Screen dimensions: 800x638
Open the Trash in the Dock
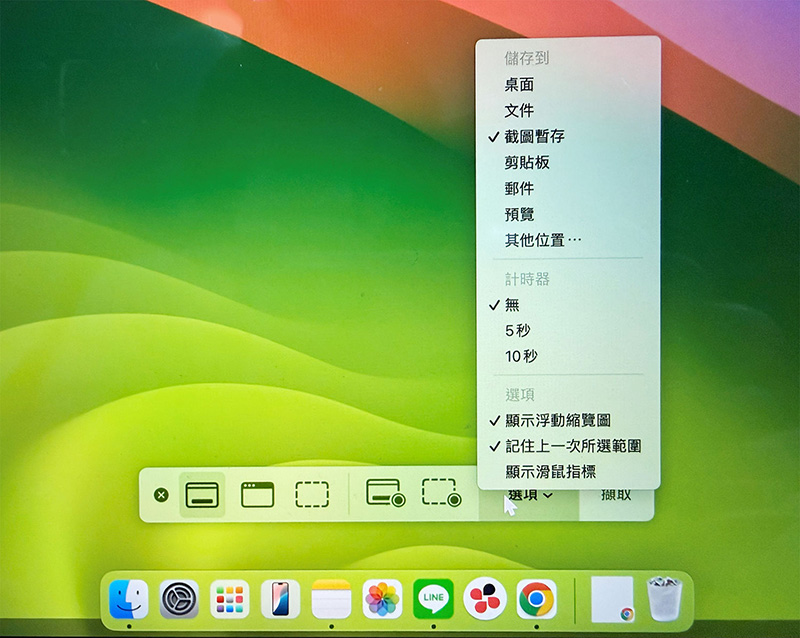point(662,599)
